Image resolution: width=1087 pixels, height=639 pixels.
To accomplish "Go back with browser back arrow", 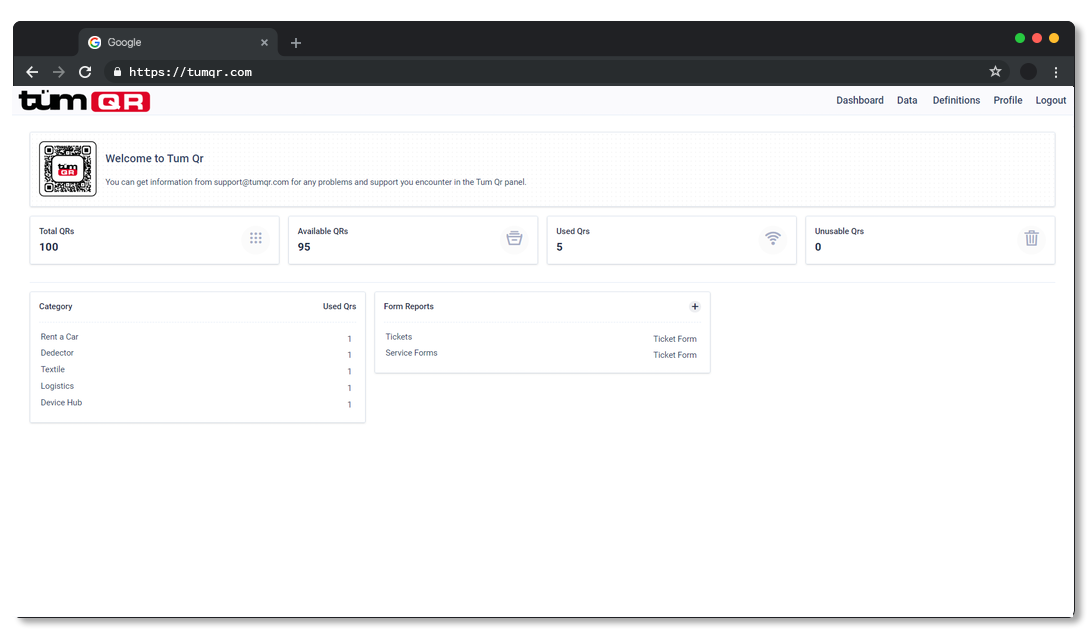I will pos(32,72).
